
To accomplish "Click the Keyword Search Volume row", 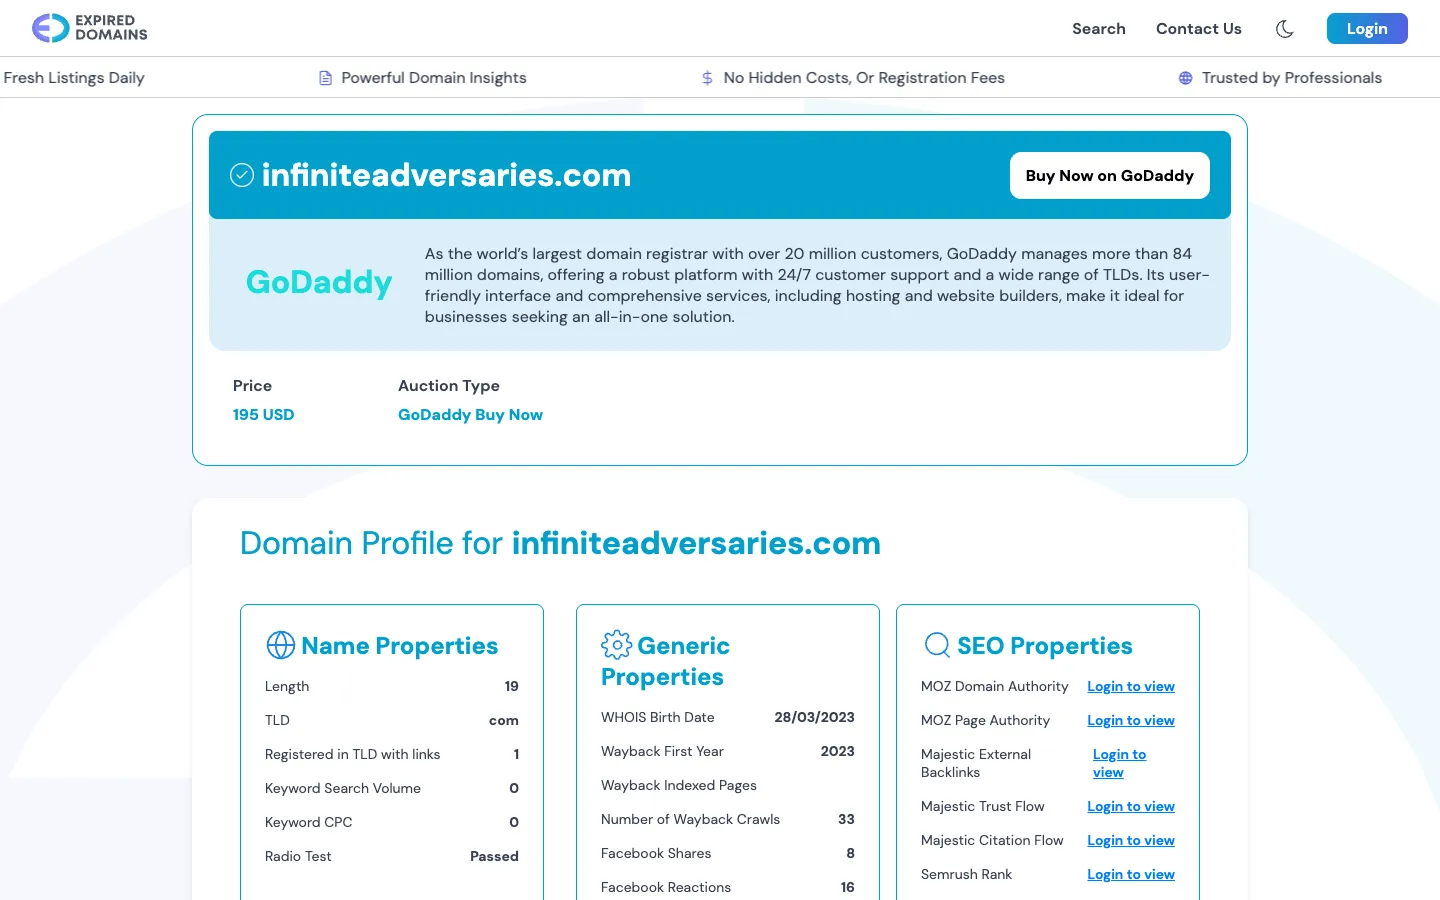I will [x=392, y=789].
